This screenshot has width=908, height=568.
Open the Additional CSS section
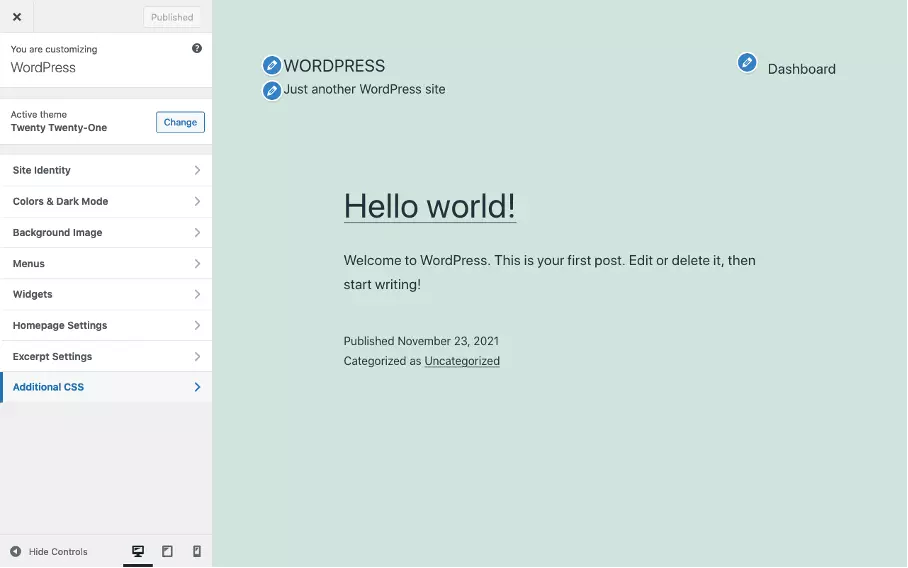pos(106,387)
